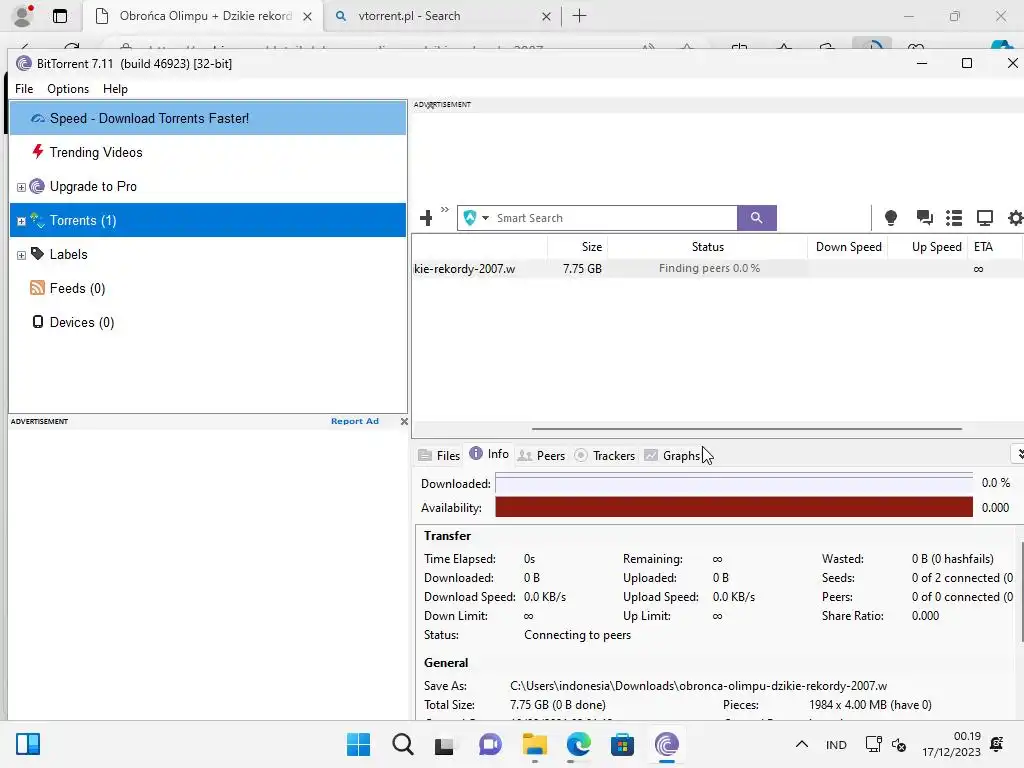Toggle the list view icon

pos(954,217)
